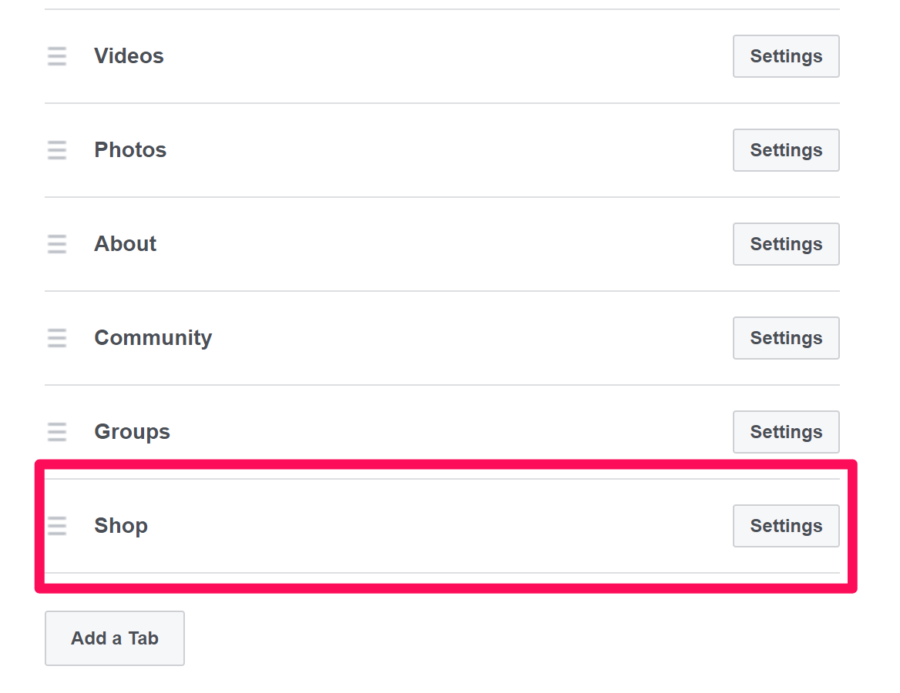The width and height of the screenshot is (900, 693).
Task: Click the drag handle beside Videos
Action: click(57, 56)
